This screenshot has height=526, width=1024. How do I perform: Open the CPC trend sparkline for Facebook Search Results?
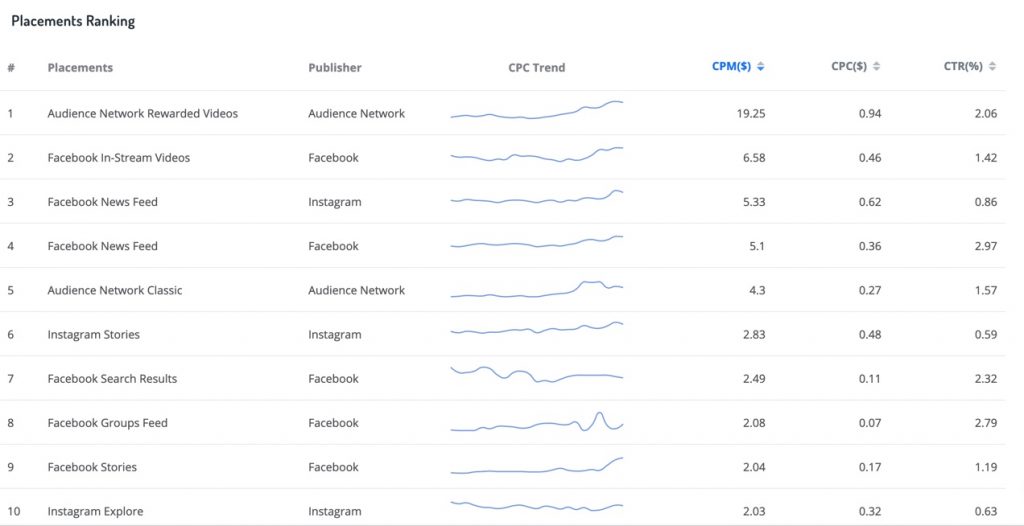[537, 375]
